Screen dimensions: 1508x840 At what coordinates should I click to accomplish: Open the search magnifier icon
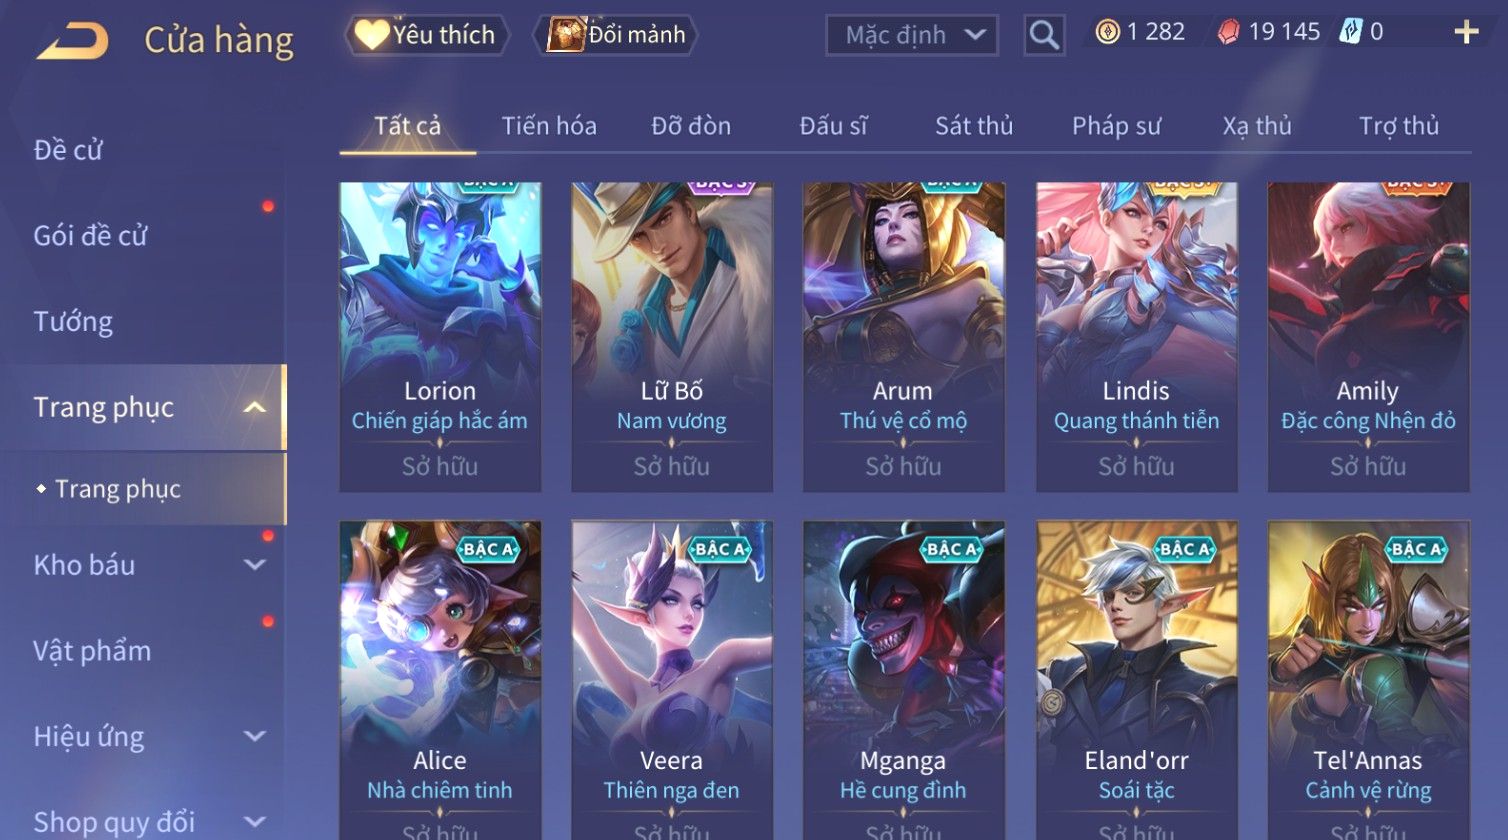(x=1044, y=35)
